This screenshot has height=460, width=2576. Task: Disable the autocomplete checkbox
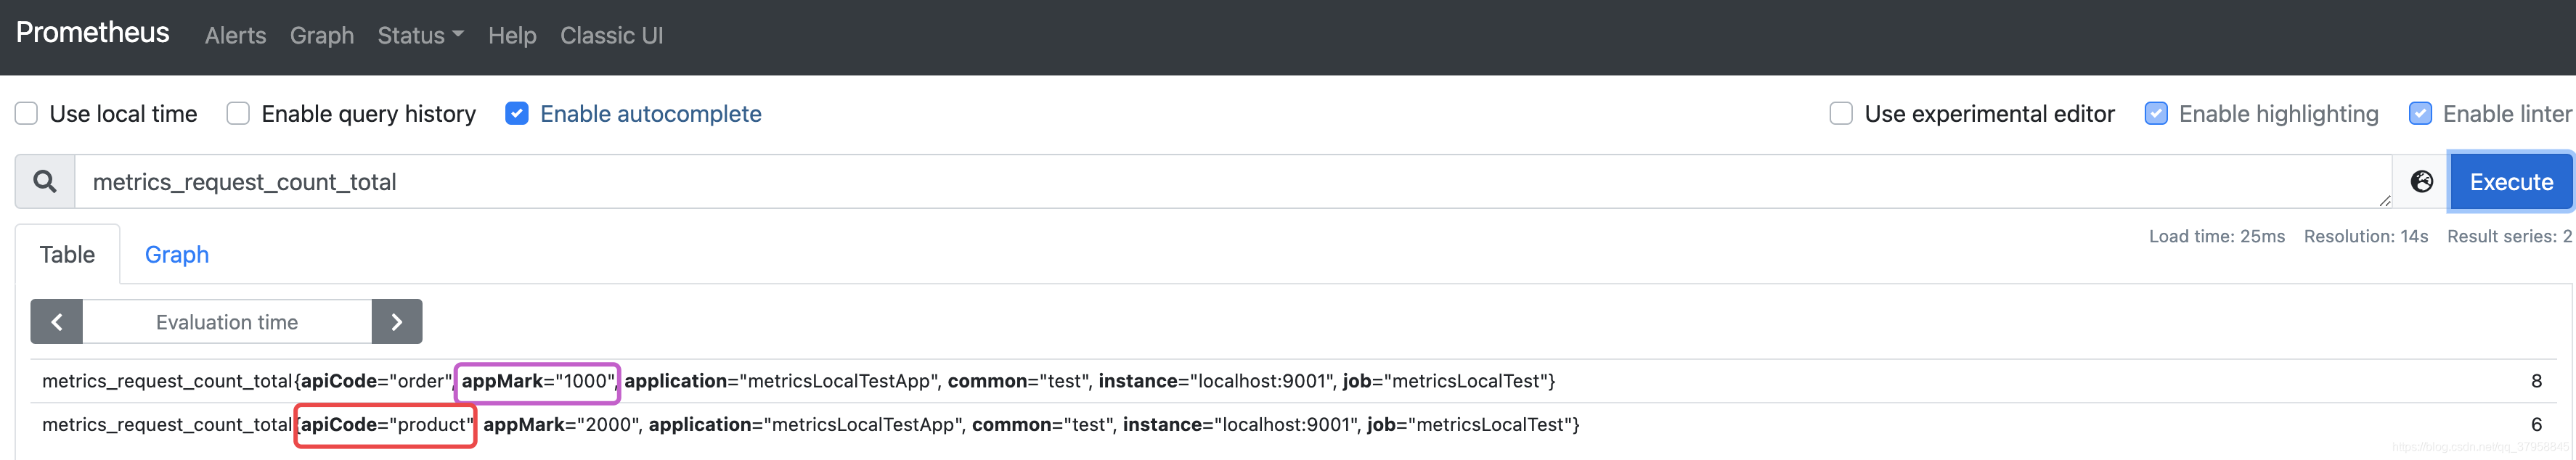click(x=517, y=114)
